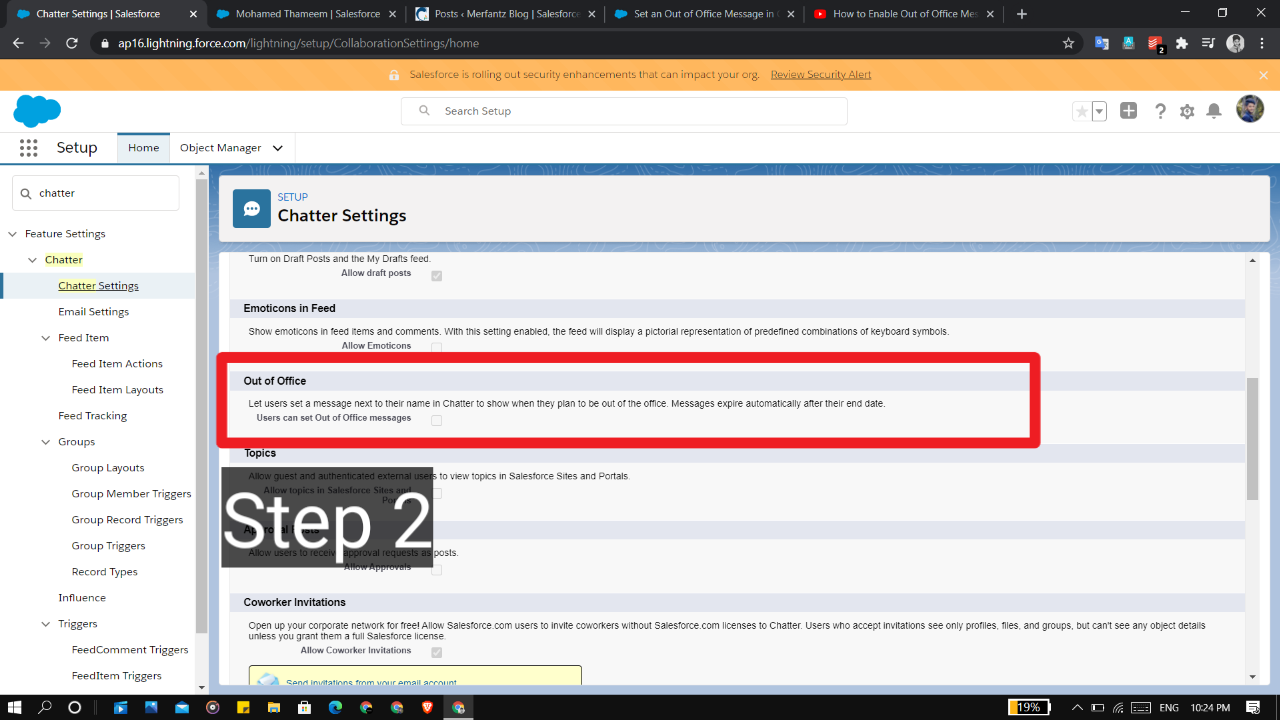Open Cortana from the taskbar

[74, 707]
